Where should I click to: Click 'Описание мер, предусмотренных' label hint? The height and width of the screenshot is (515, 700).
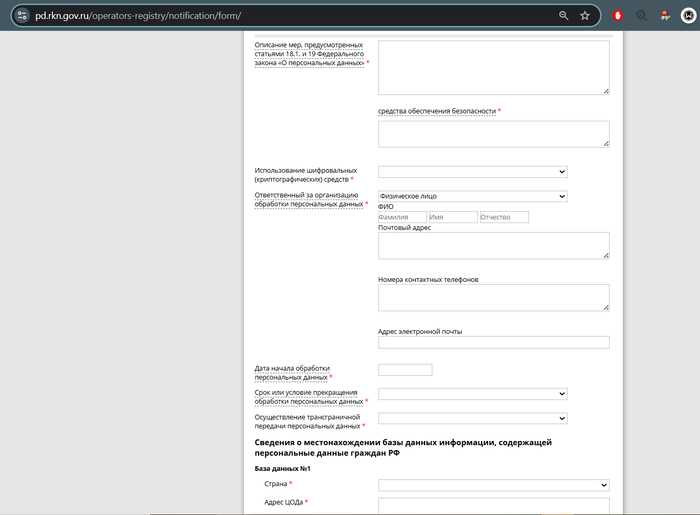(x=309, y=54)
